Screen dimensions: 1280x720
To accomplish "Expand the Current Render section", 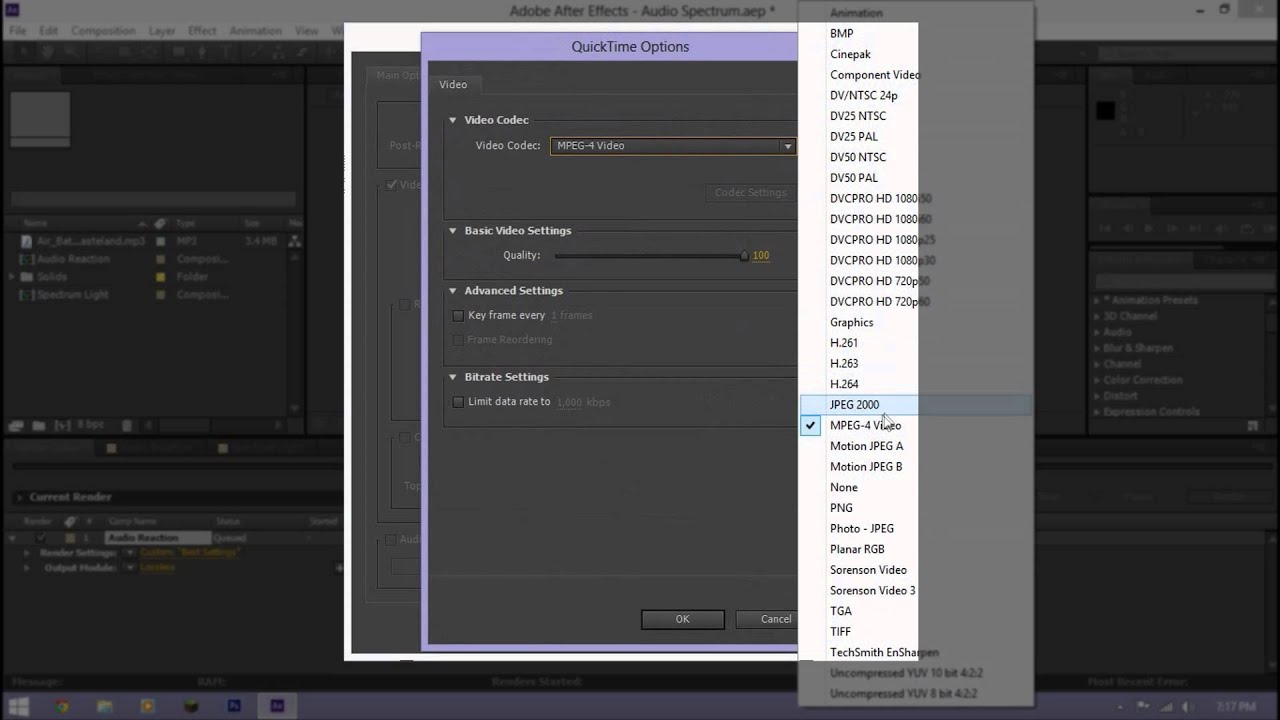I will [x=19, y=497].
